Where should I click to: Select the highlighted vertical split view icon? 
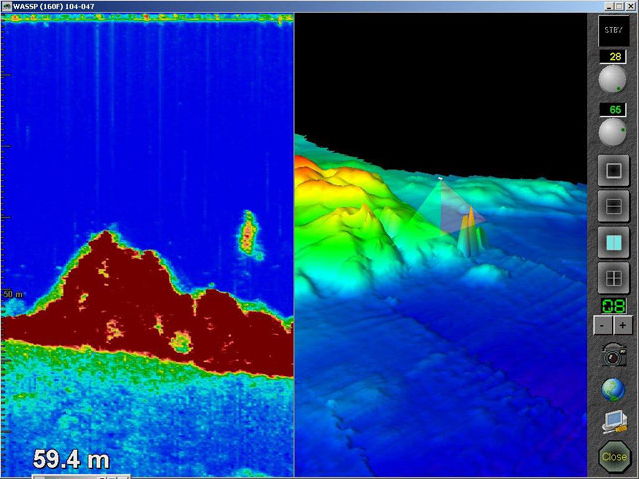coord(612,242)
